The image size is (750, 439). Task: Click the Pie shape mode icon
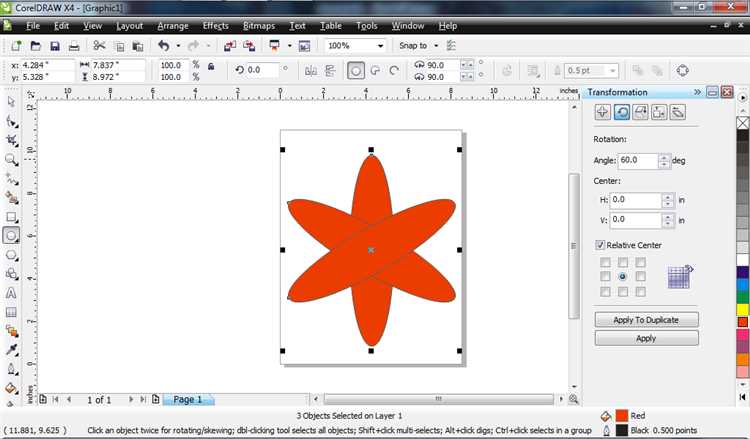(x=375, y=71)
